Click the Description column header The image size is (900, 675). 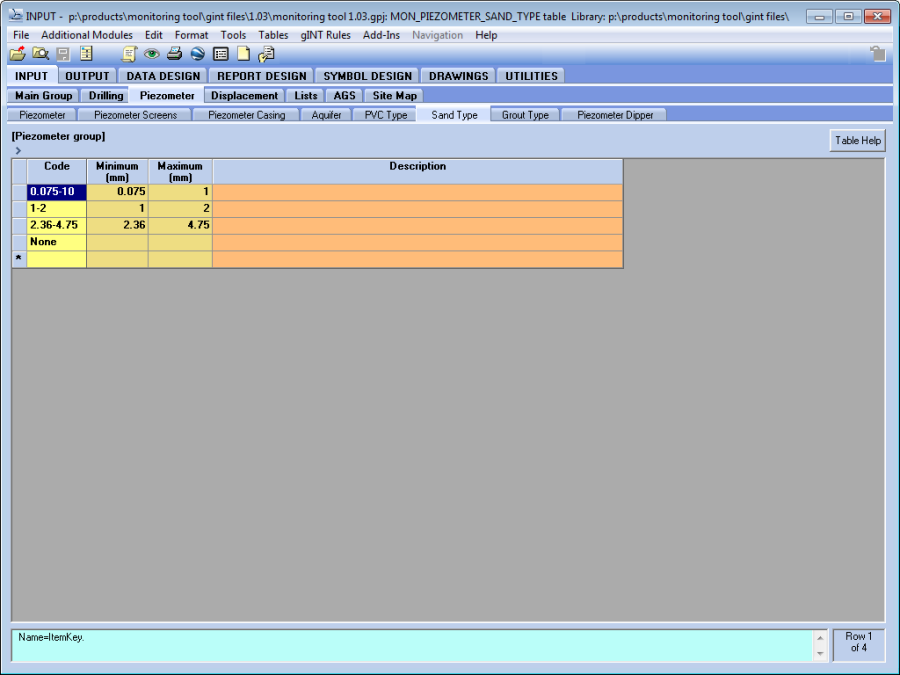point(417,167)
